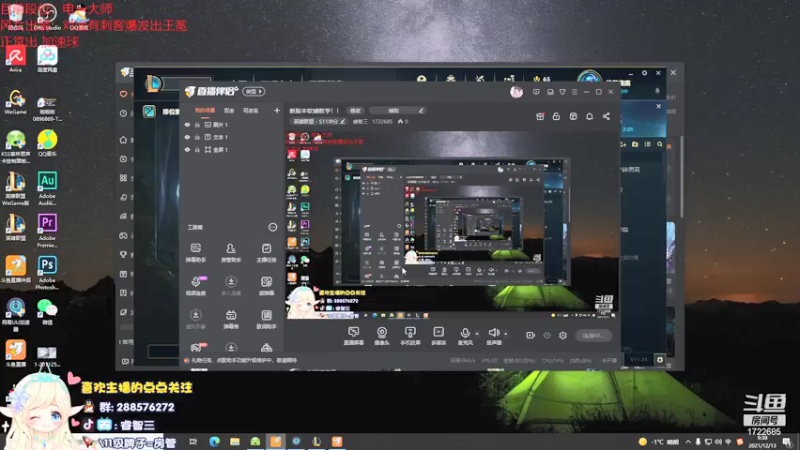Click the stream status button at bottom right
The image size is (800, 450).
(x=593, y=335)
